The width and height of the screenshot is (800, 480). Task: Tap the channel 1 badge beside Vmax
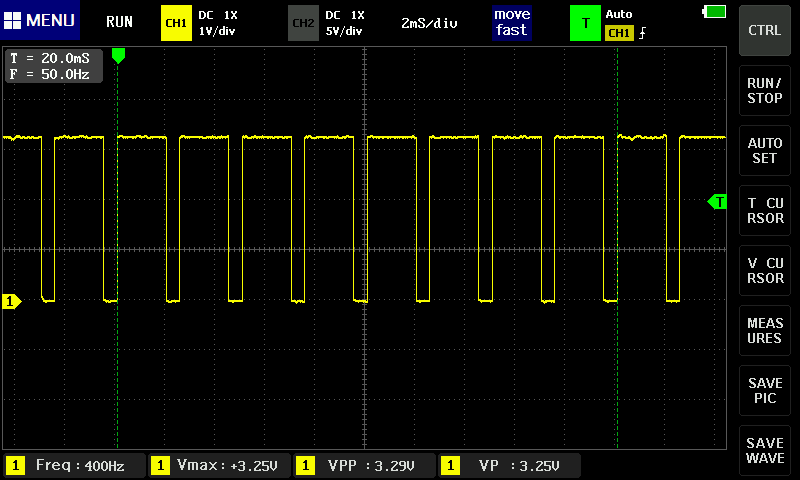pyautogui.click(x=160, y=465)
